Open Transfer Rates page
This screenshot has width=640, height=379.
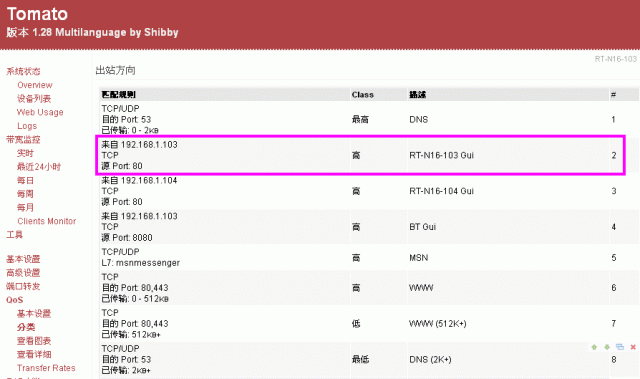point(46,368)
